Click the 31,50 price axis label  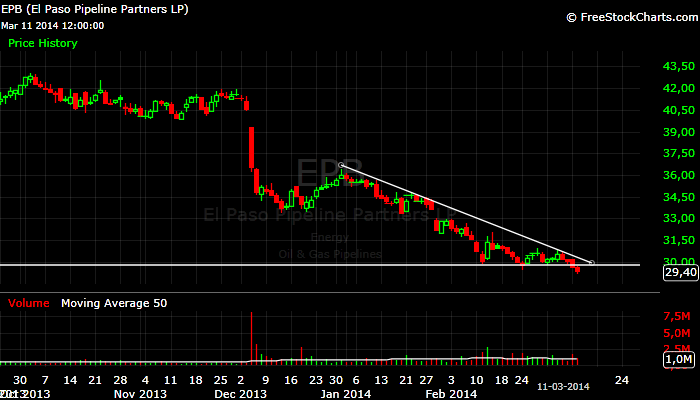679,240
